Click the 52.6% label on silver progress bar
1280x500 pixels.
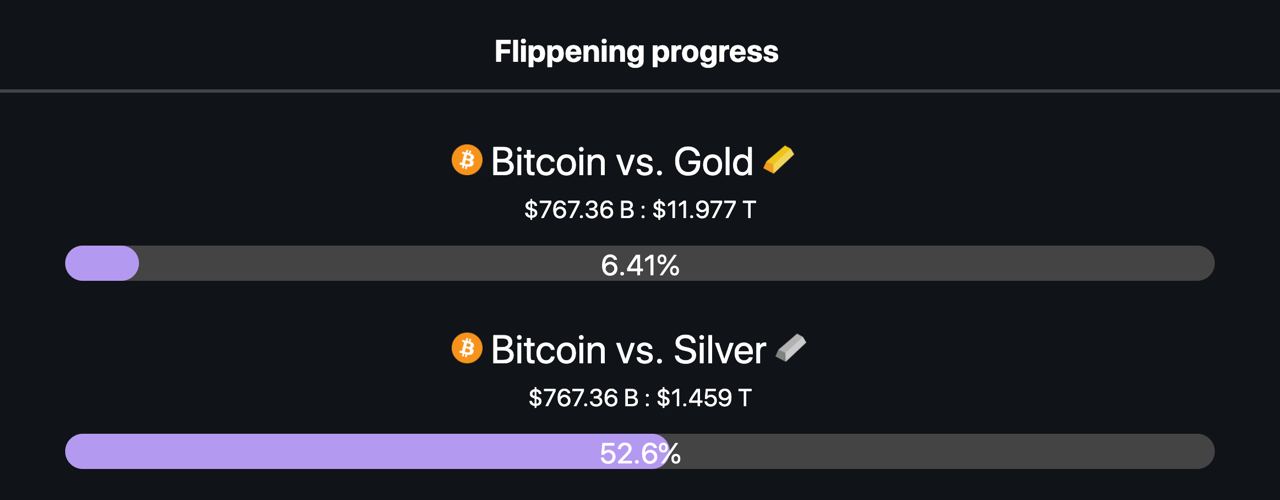click(640, 453)
